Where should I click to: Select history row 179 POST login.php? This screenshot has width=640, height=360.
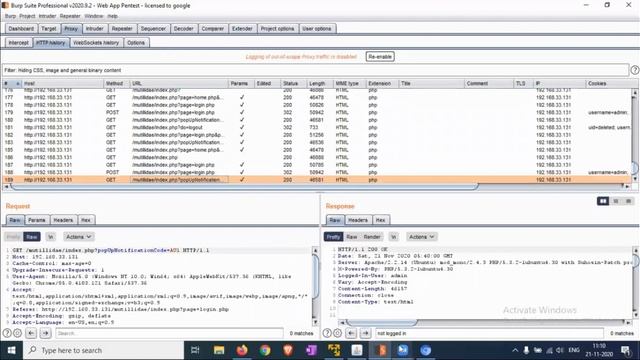pyautogui.click(x=317, y=112)
